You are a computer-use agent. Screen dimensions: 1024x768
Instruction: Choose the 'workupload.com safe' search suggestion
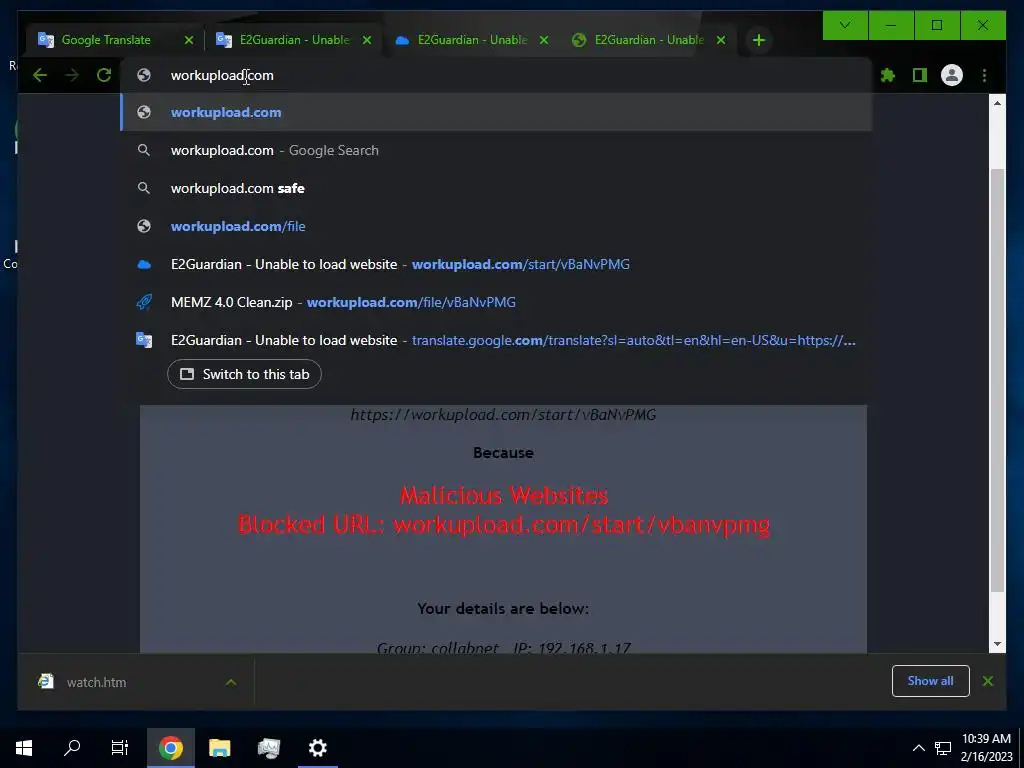[496, 188]
